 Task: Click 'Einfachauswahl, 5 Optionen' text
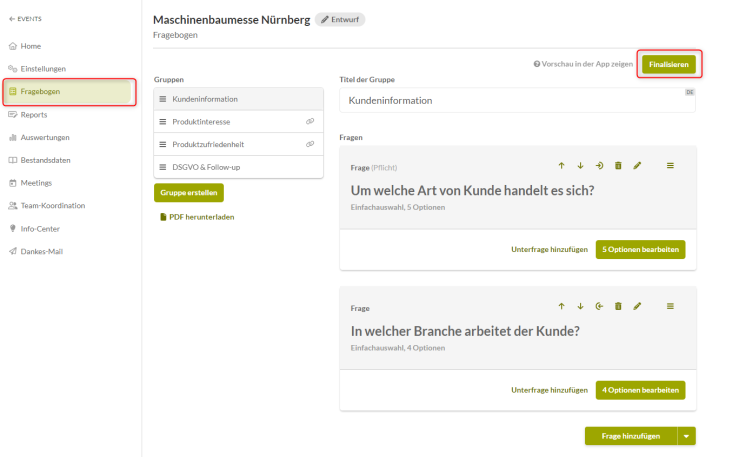pyautogui.click(x=398, y=208)
